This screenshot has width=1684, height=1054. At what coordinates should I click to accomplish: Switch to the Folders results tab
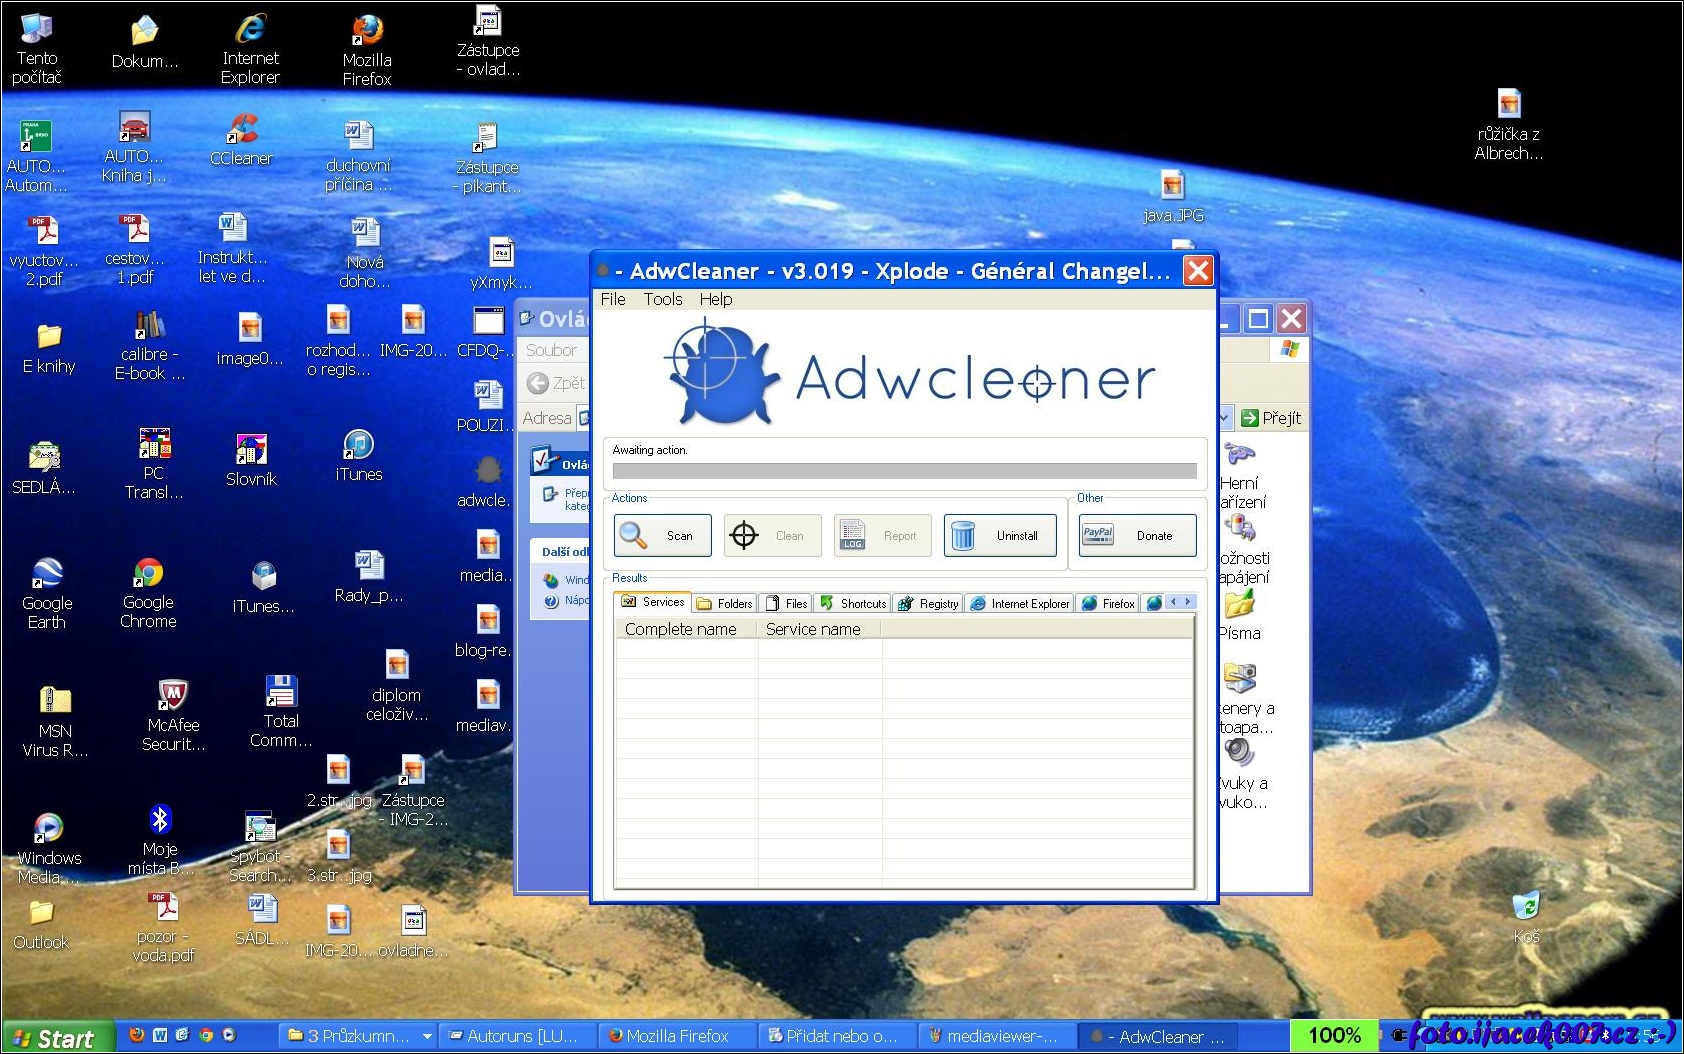[724, 603]
